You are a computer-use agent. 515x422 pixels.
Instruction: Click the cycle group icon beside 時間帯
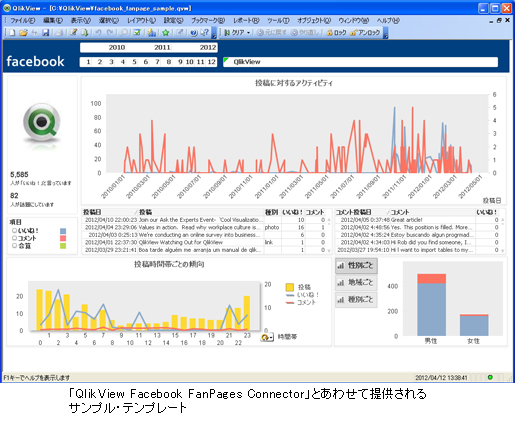pos(267,337)
